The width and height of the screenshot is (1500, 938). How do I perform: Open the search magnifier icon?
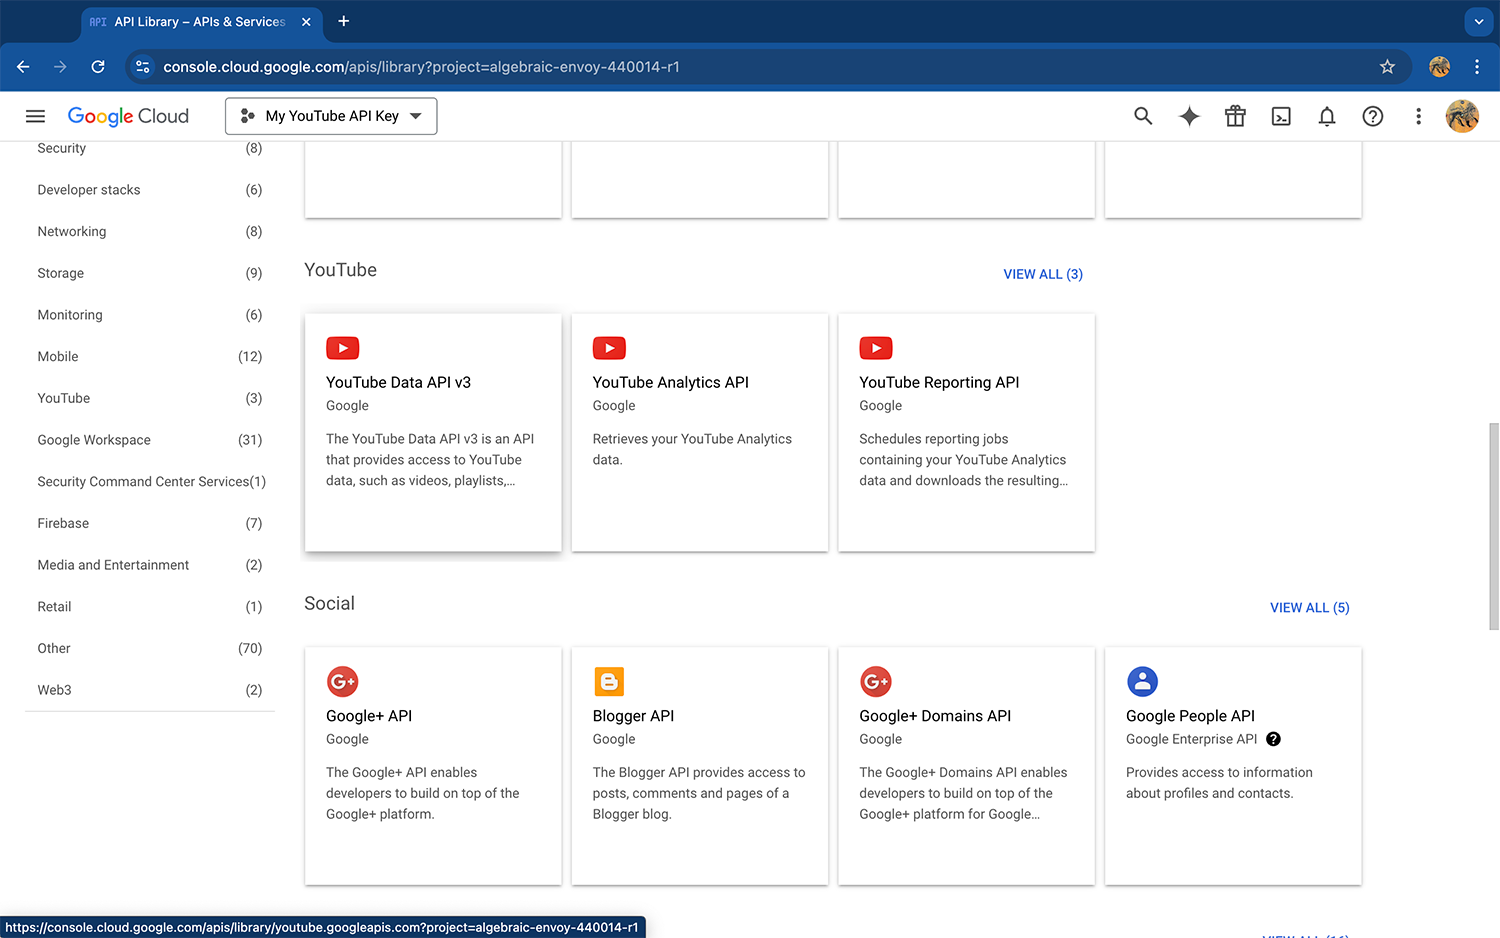click(x=1143, y=116)
